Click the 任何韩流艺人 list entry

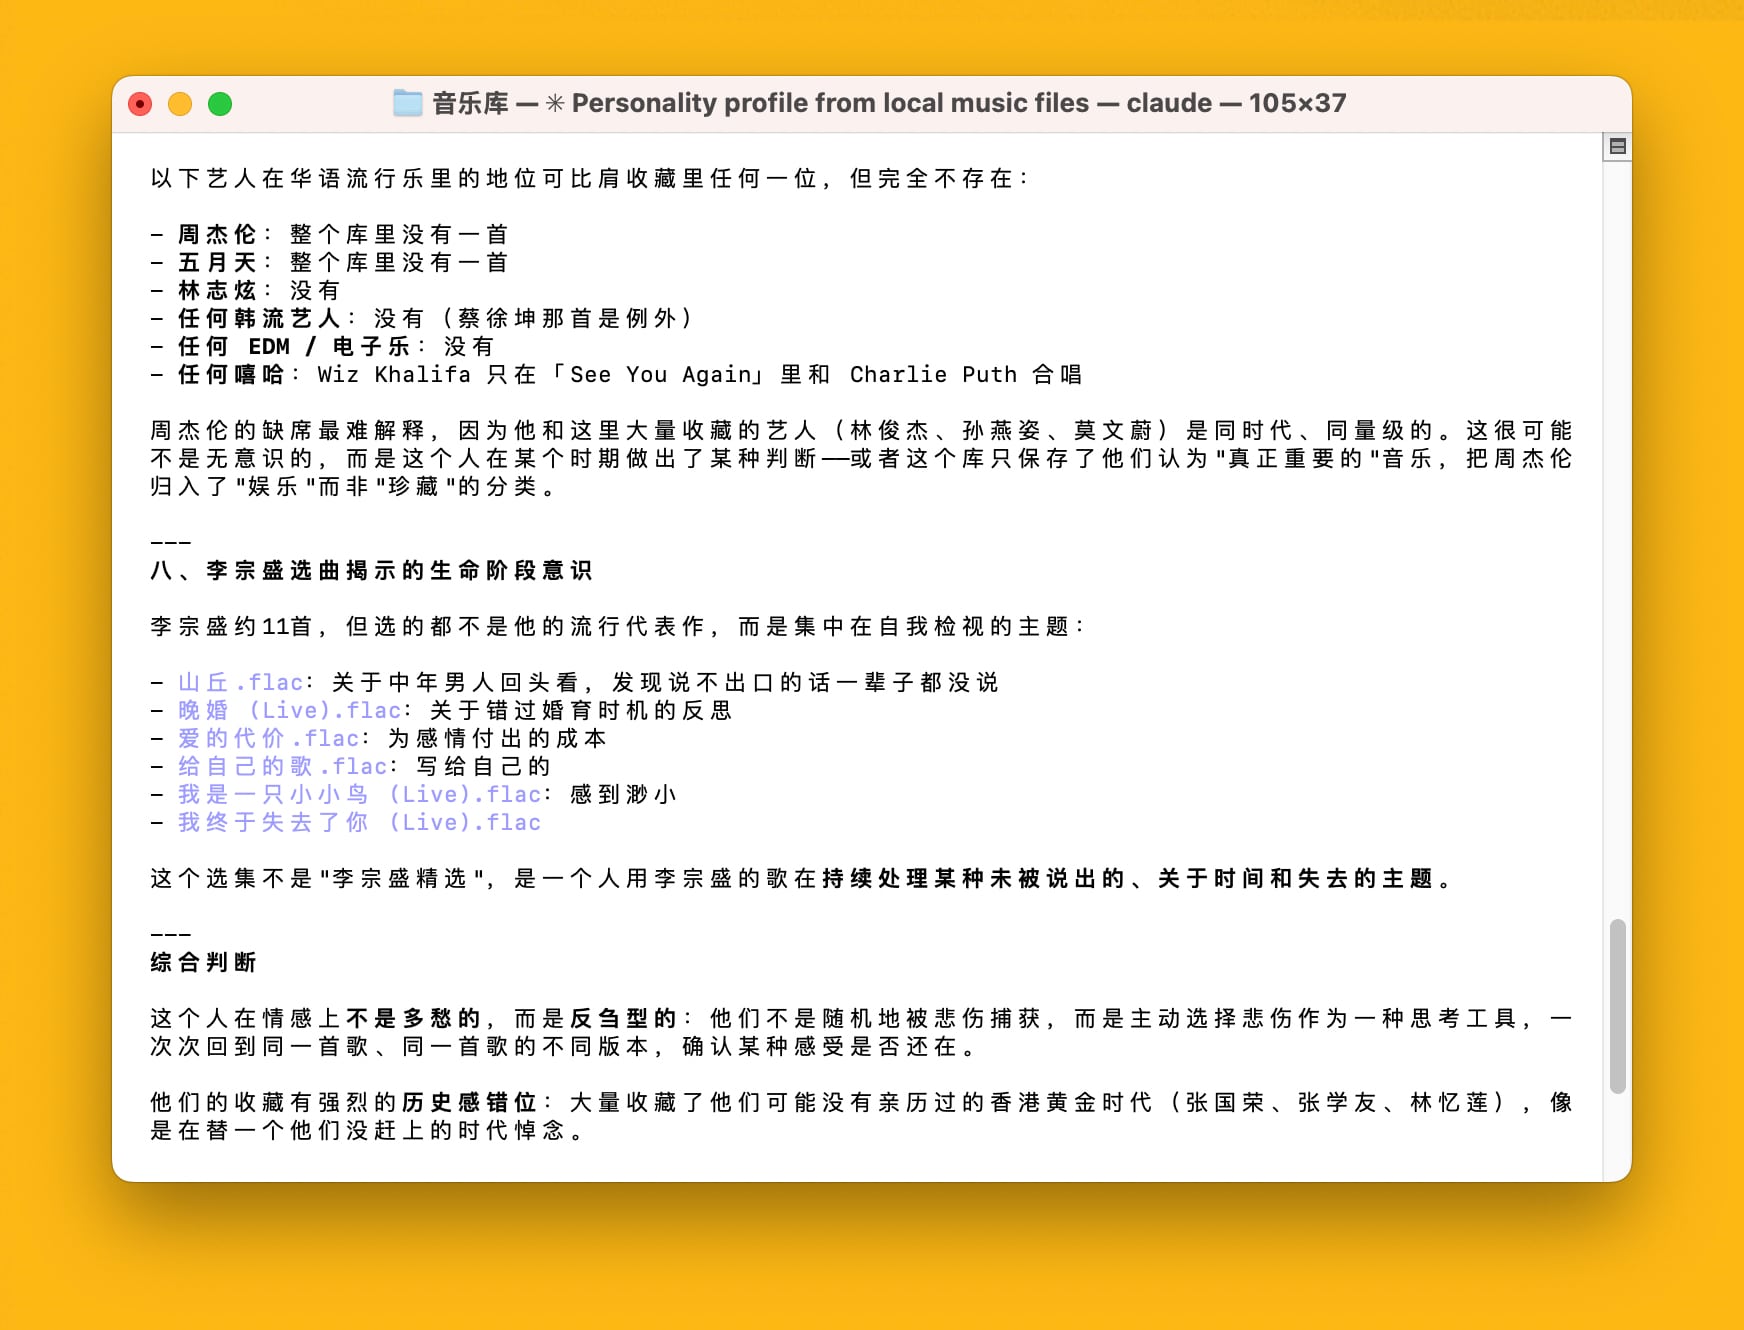(x=259, y=318)
